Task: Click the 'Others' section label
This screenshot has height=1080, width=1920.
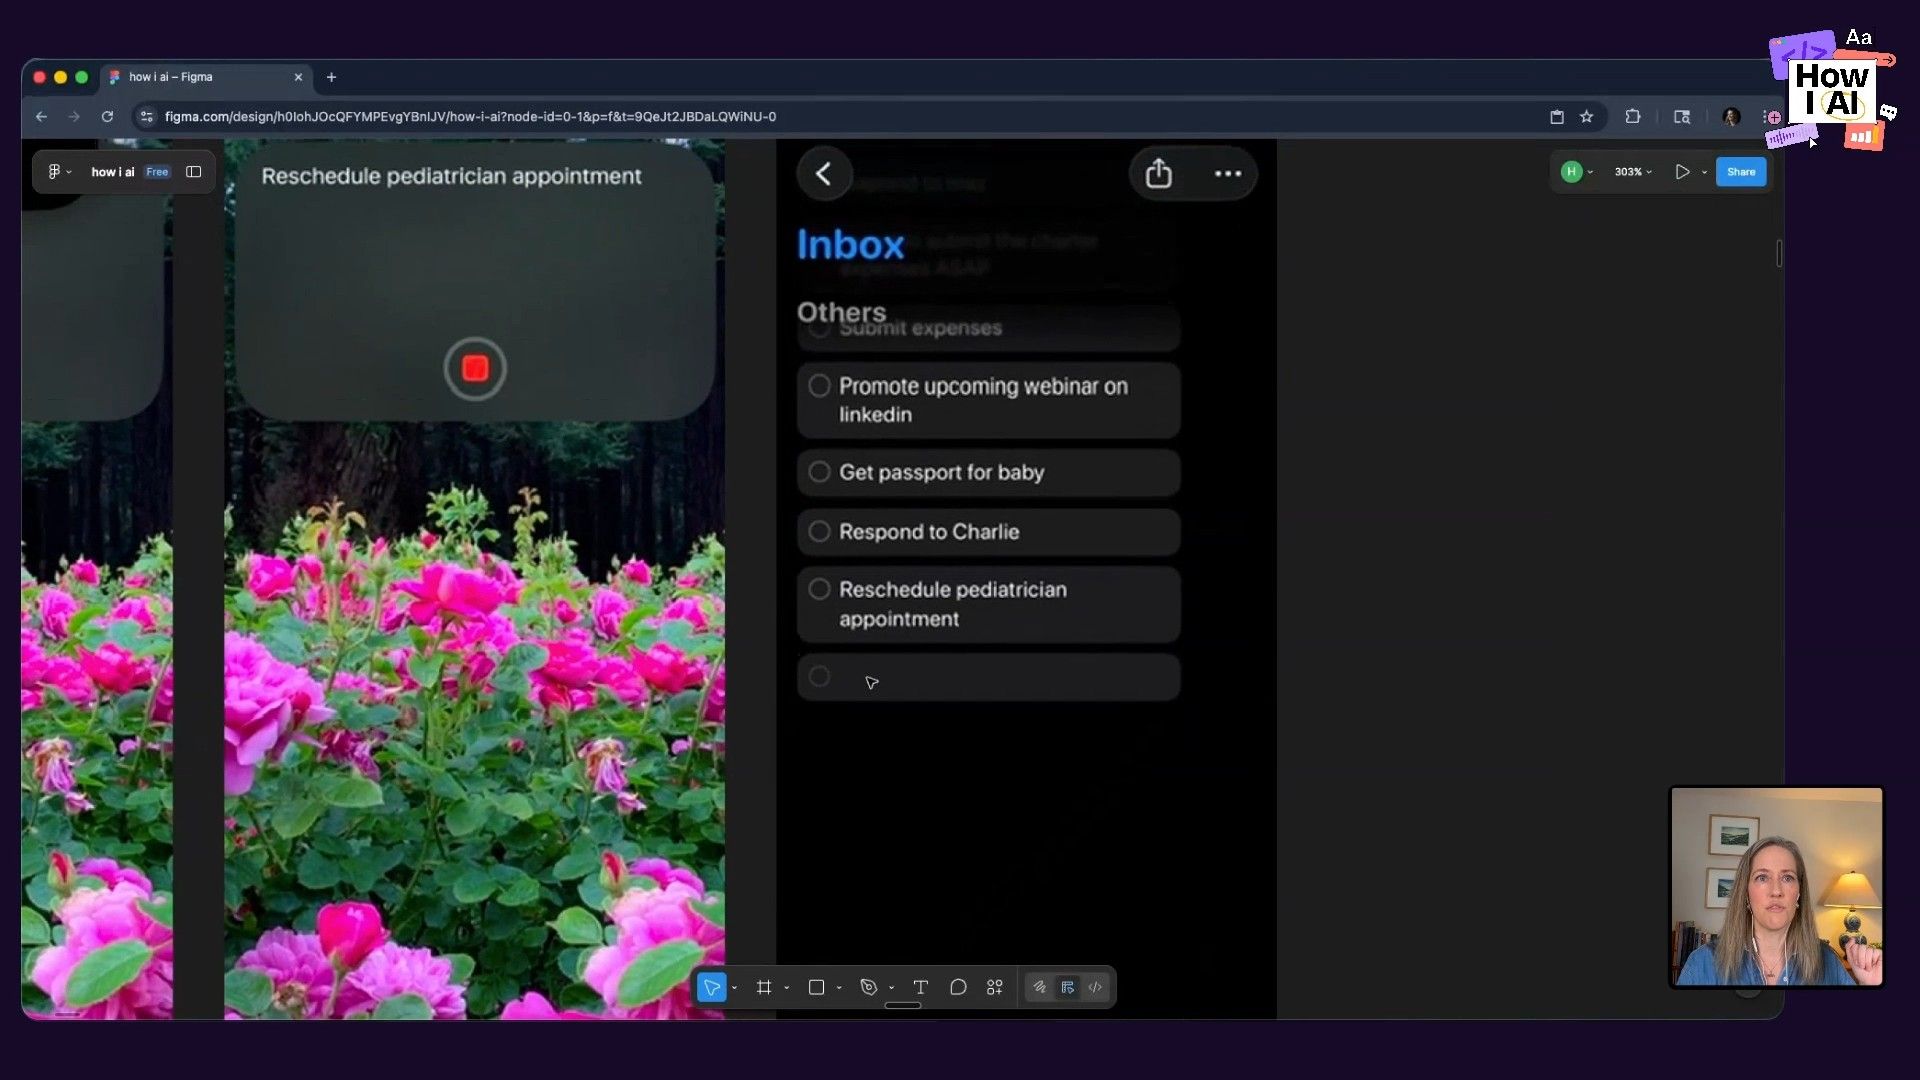Action: pos(841,312)
